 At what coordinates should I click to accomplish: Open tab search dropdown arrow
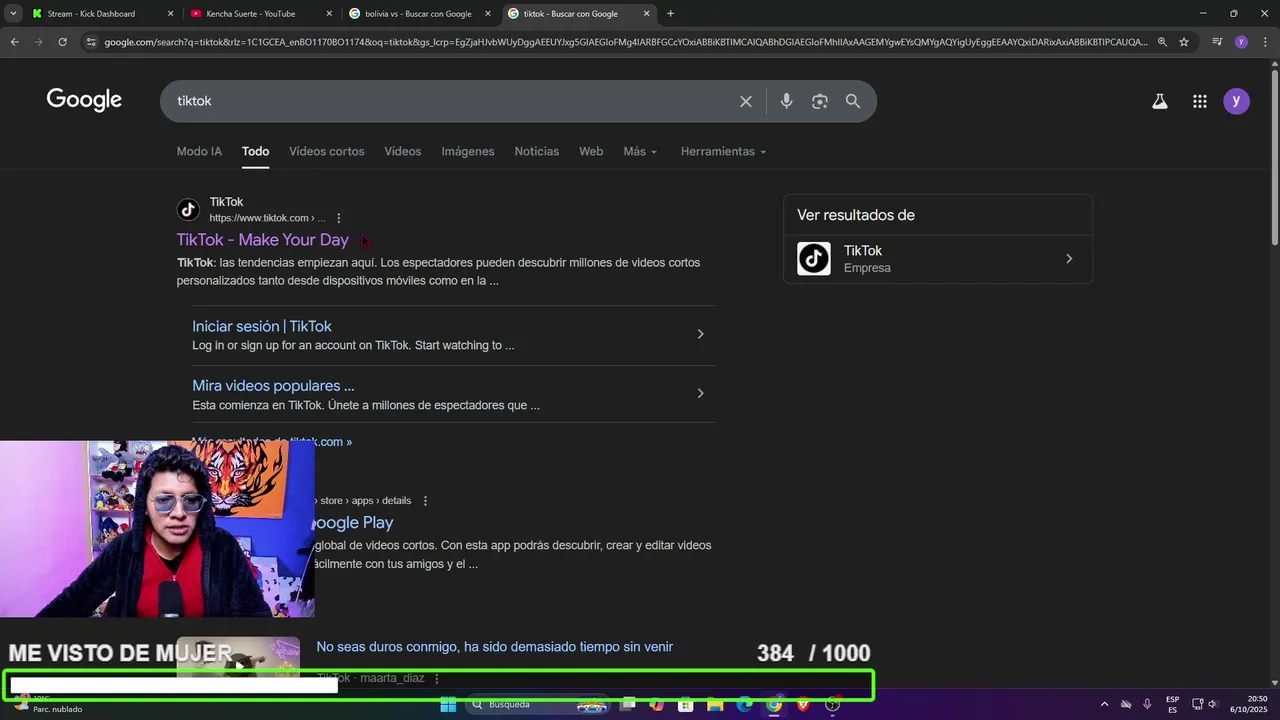pos(13,14)
